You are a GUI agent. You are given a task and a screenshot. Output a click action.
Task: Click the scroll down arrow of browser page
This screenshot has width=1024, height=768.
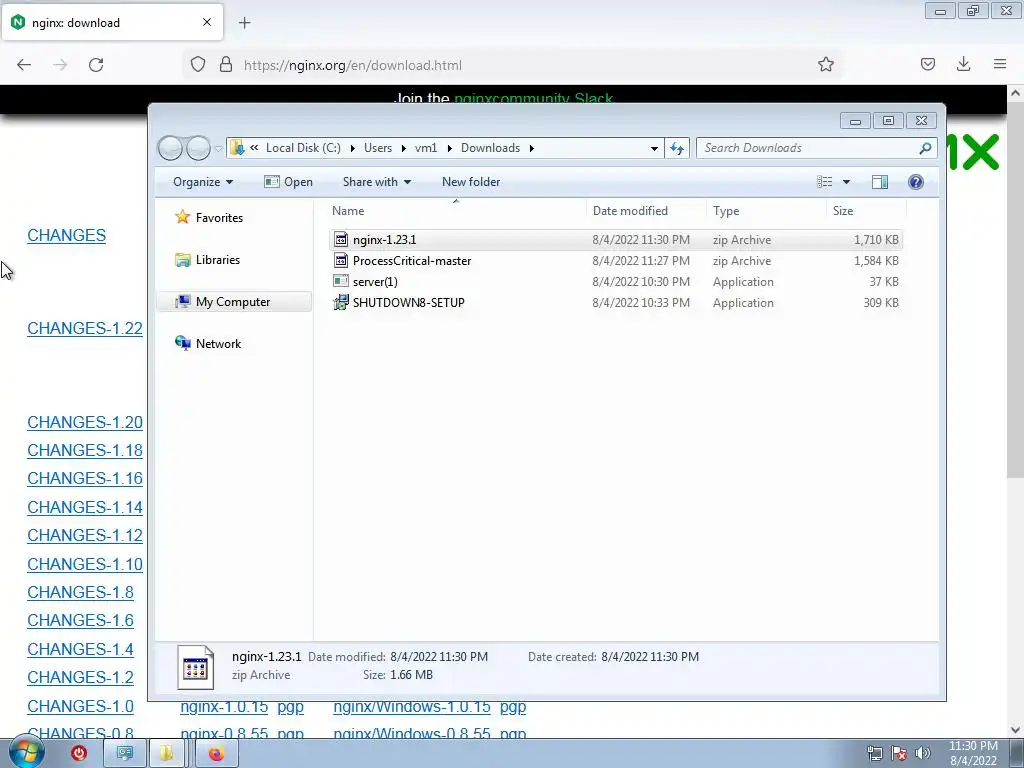(1015, 730)
